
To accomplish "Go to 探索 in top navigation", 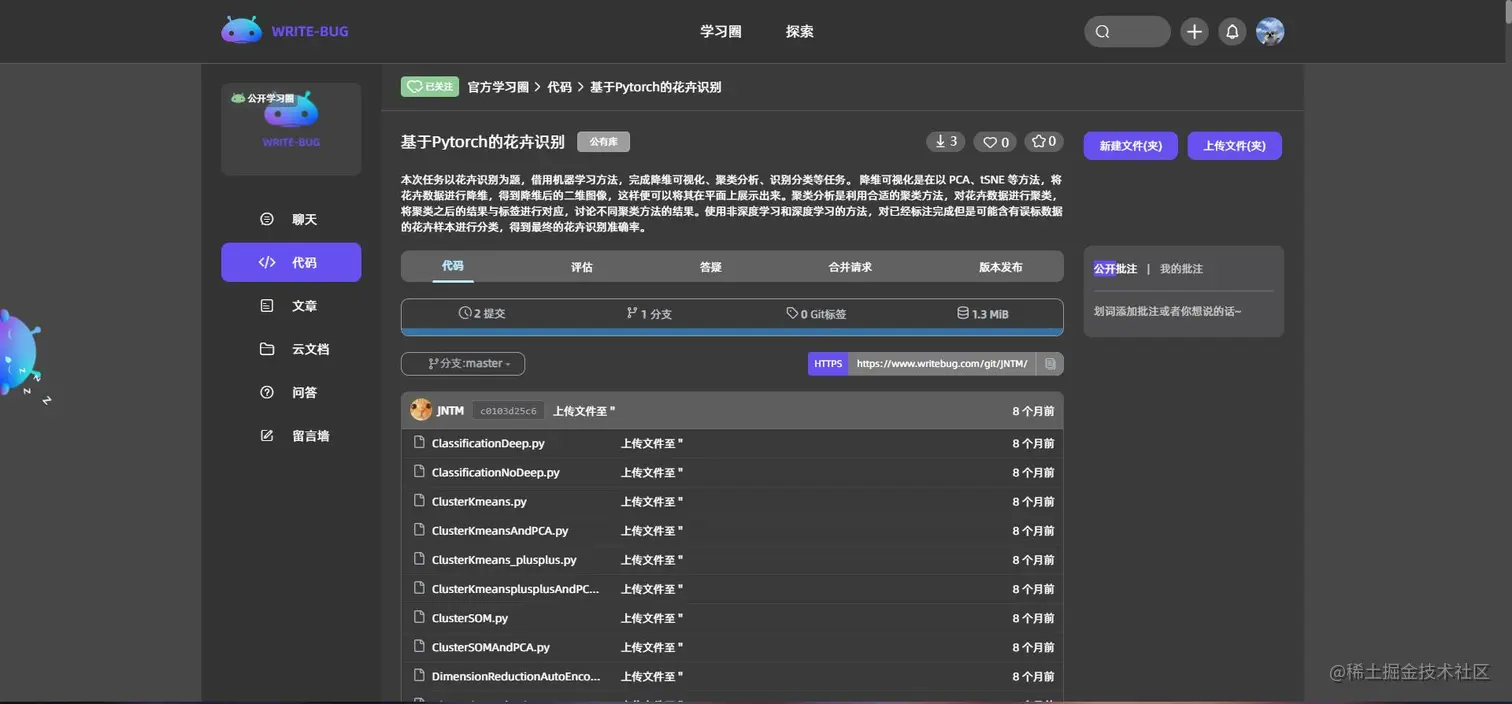I will coord(800,32).
